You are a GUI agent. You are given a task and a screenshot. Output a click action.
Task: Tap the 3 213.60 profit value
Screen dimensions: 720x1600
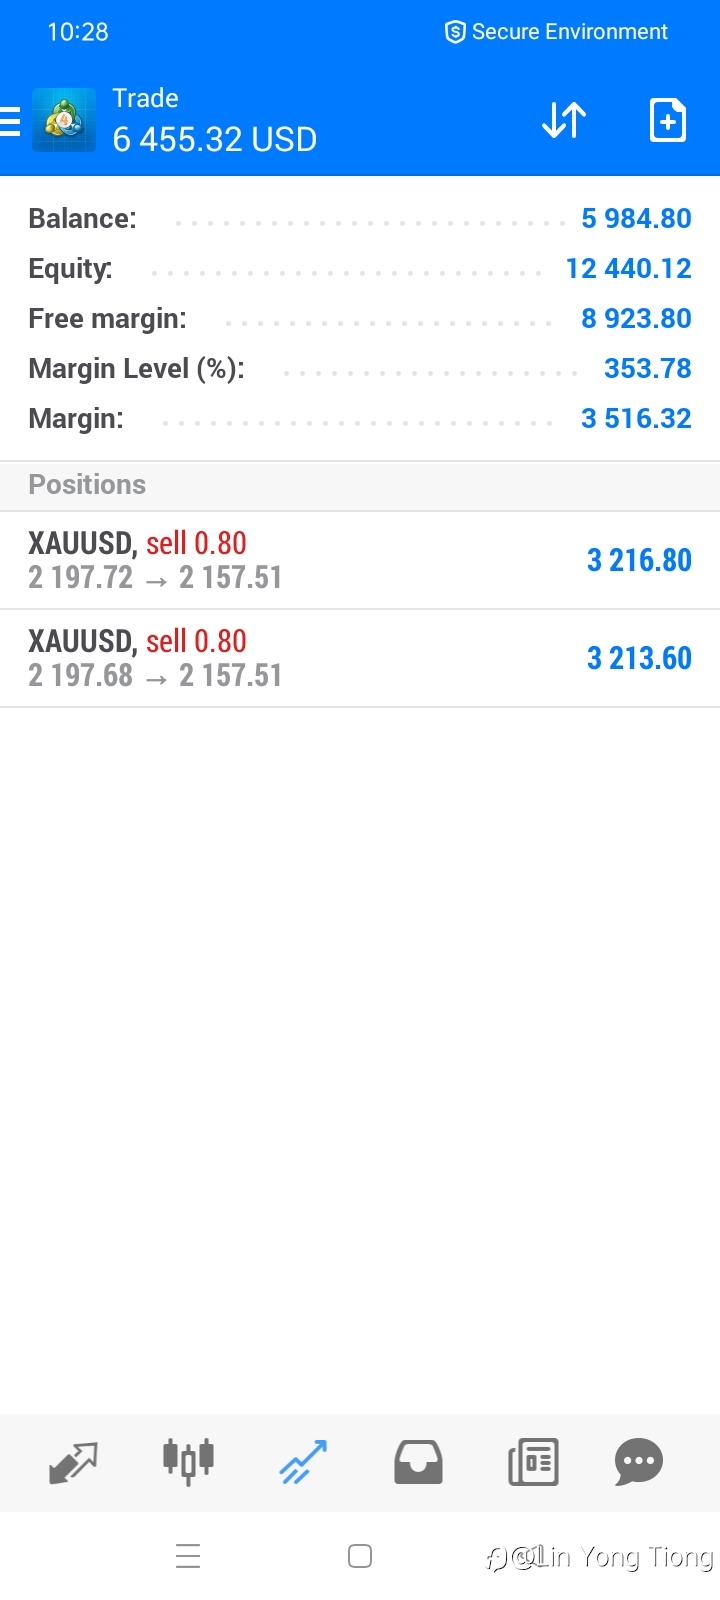[x=639, y=658]
